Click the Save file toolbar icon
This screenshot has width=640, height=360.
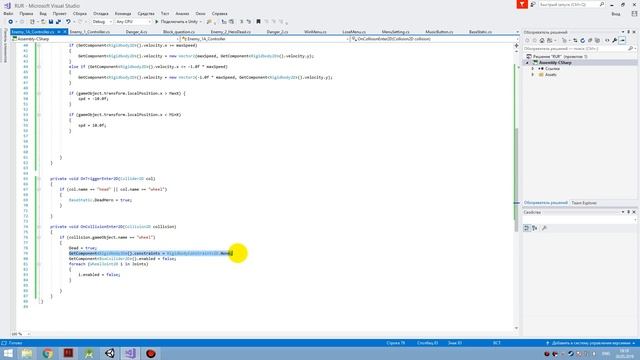pos(51,22)
